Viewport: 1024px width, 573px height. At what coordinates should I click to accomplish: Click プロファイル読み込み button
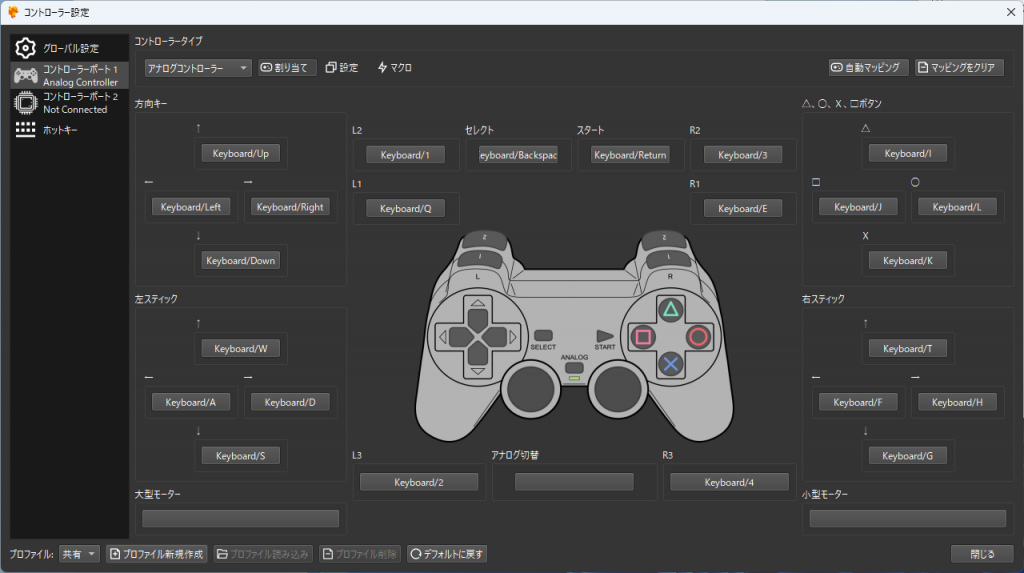263,554
